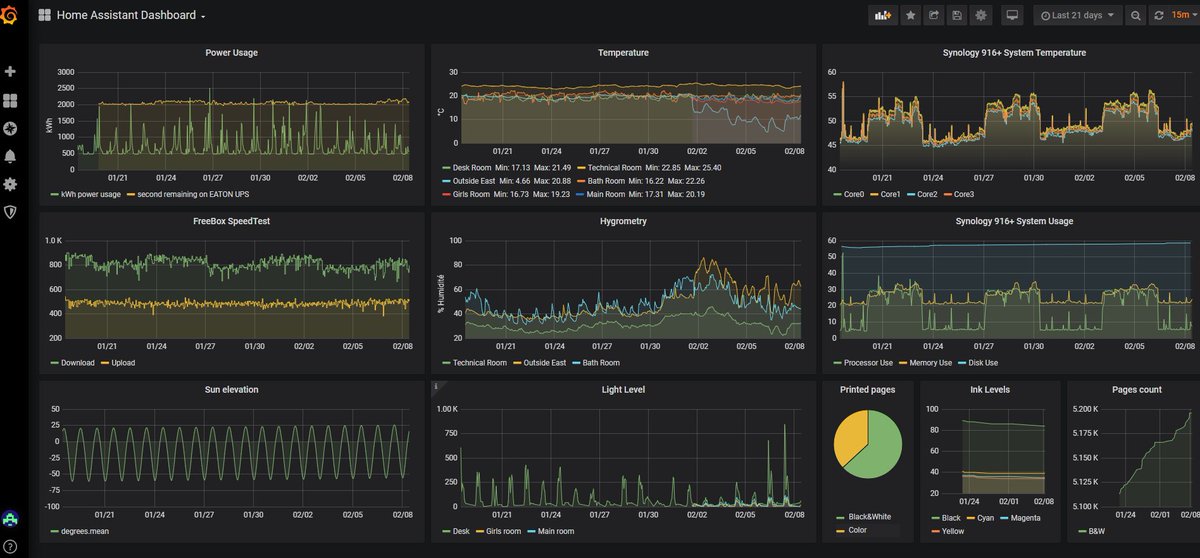Viewport: 1200px width, 558px height.
Task: Open Synology 916+ System Temperature panel menu
Action: pos(1013,52)
